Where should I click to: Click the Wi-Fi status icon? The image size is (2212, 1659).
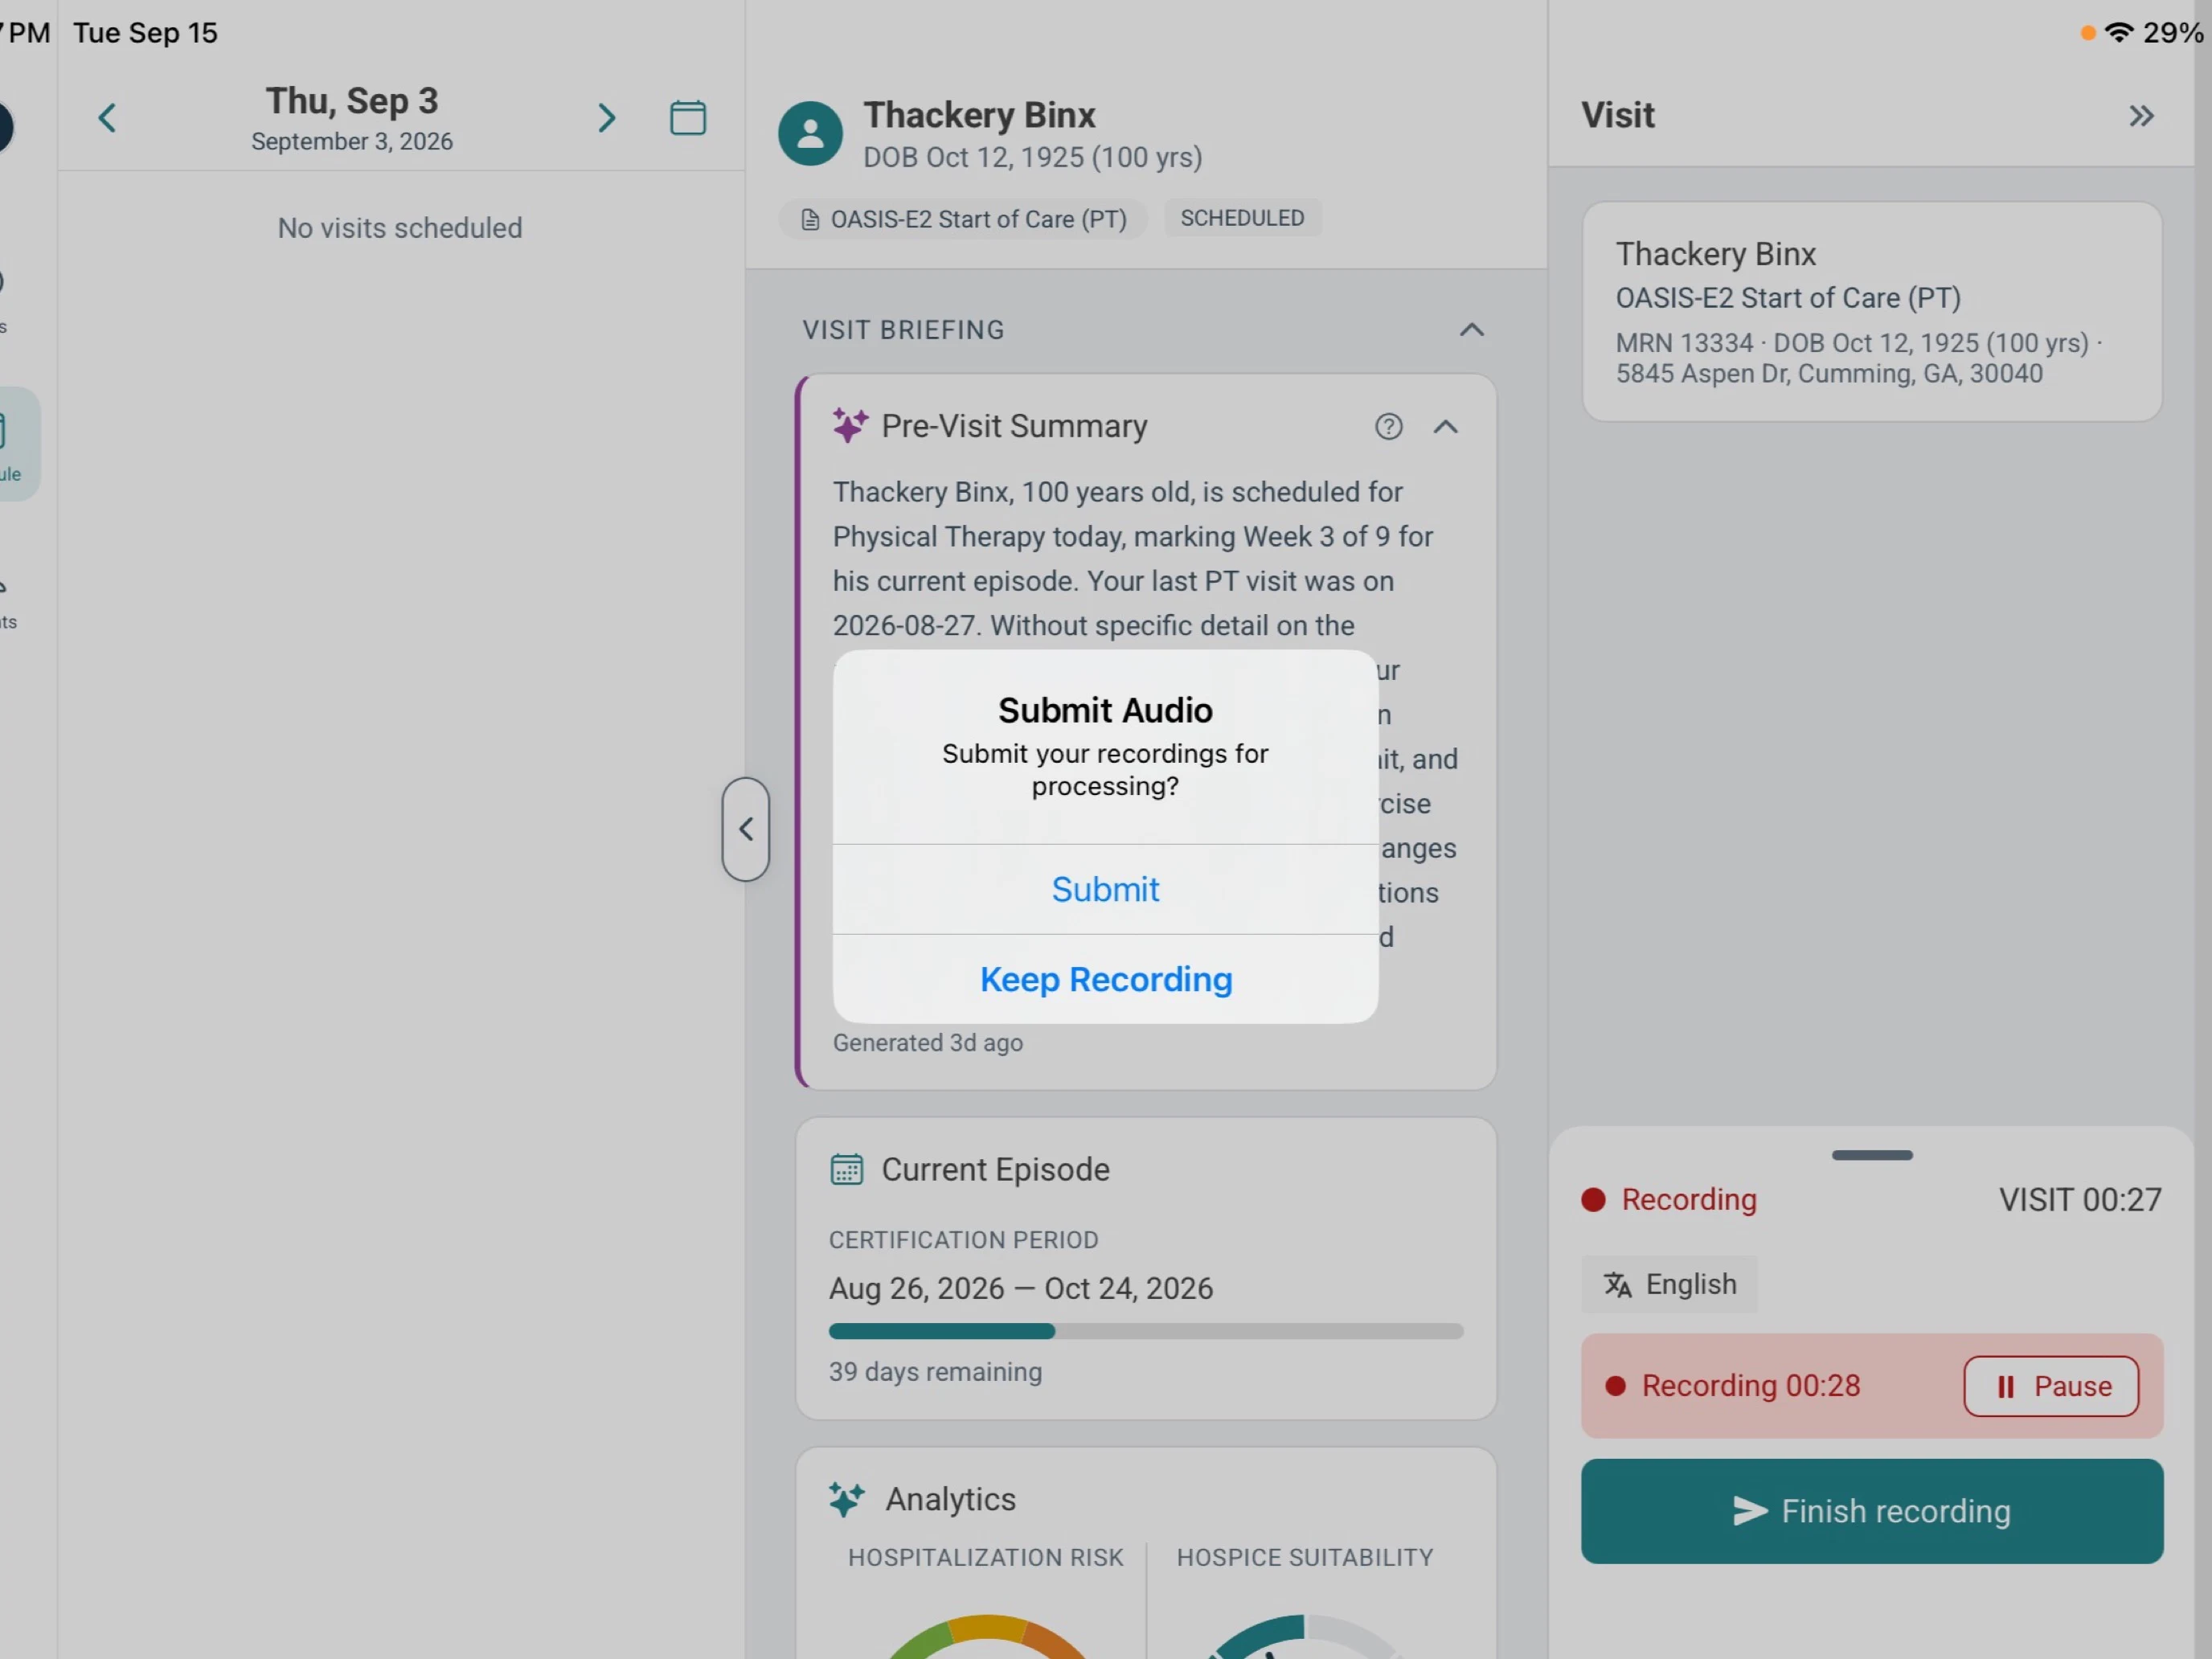[2117, 32]
